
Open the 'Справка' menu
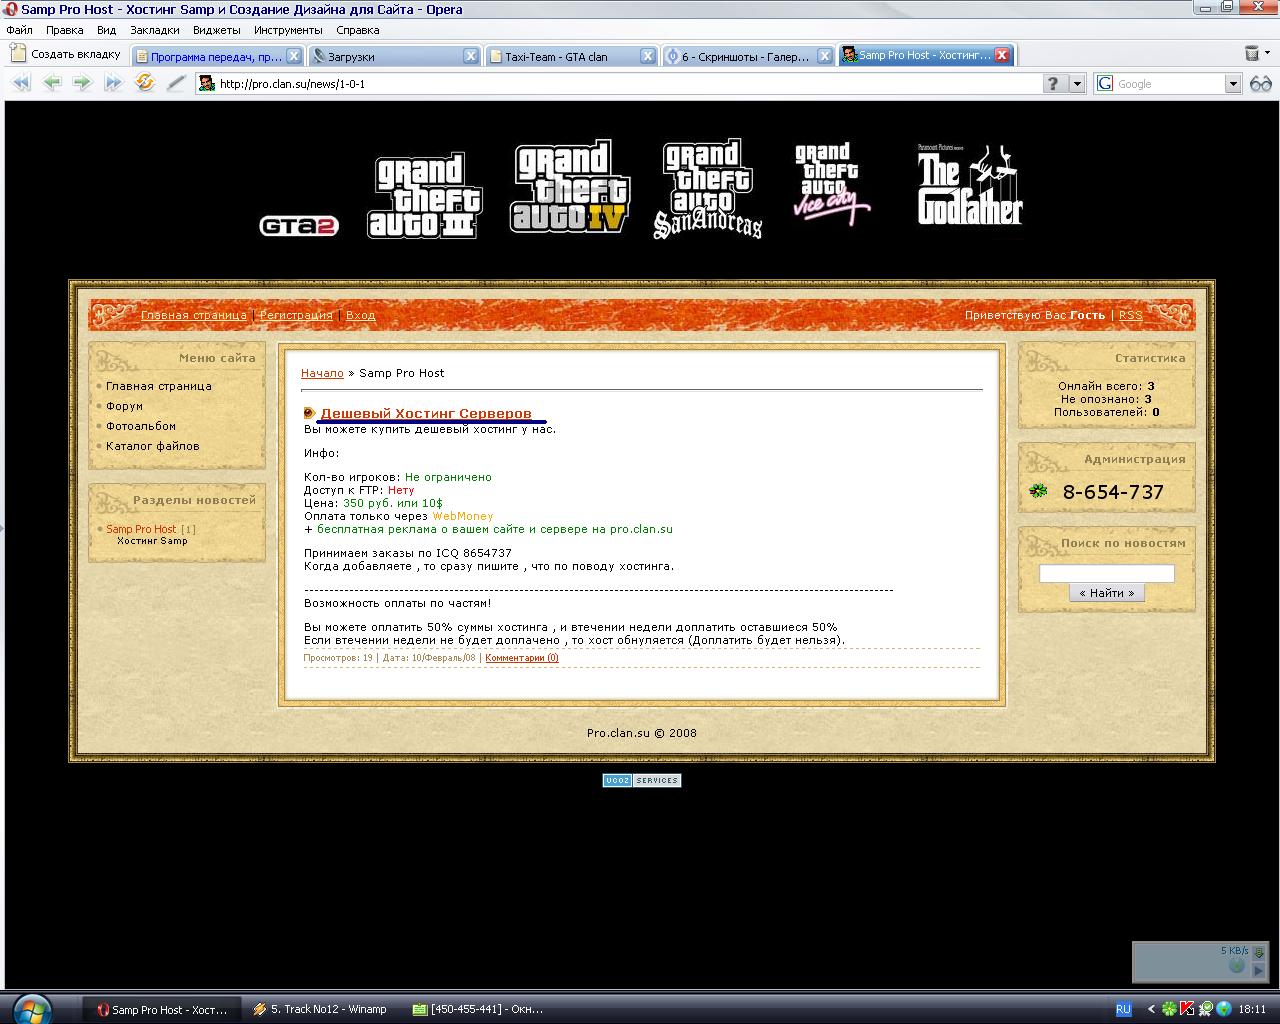[x=358, y=30]
